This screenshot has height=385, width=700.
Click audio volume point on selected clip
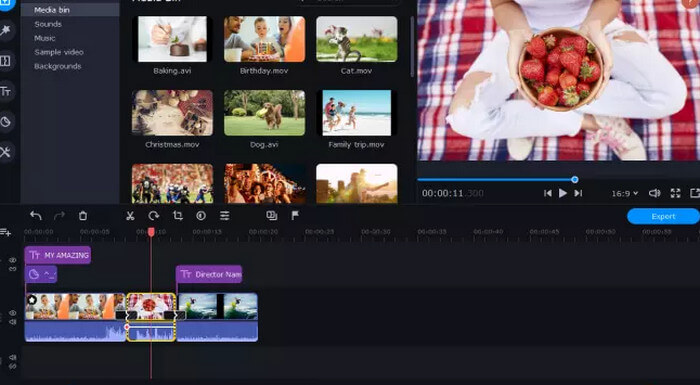pos(127,327)
